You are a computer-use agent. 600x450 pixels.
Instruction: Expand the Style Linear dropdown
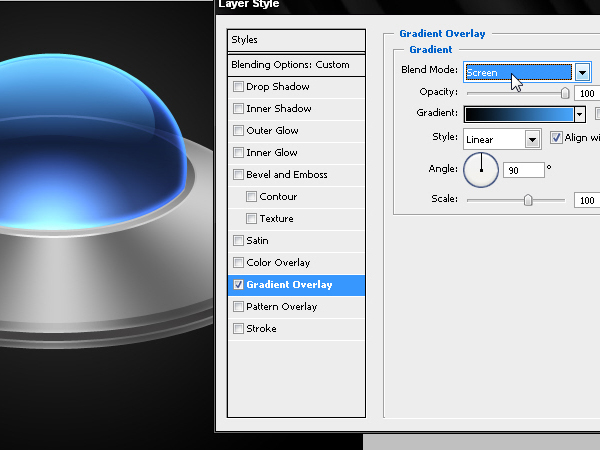532,139
